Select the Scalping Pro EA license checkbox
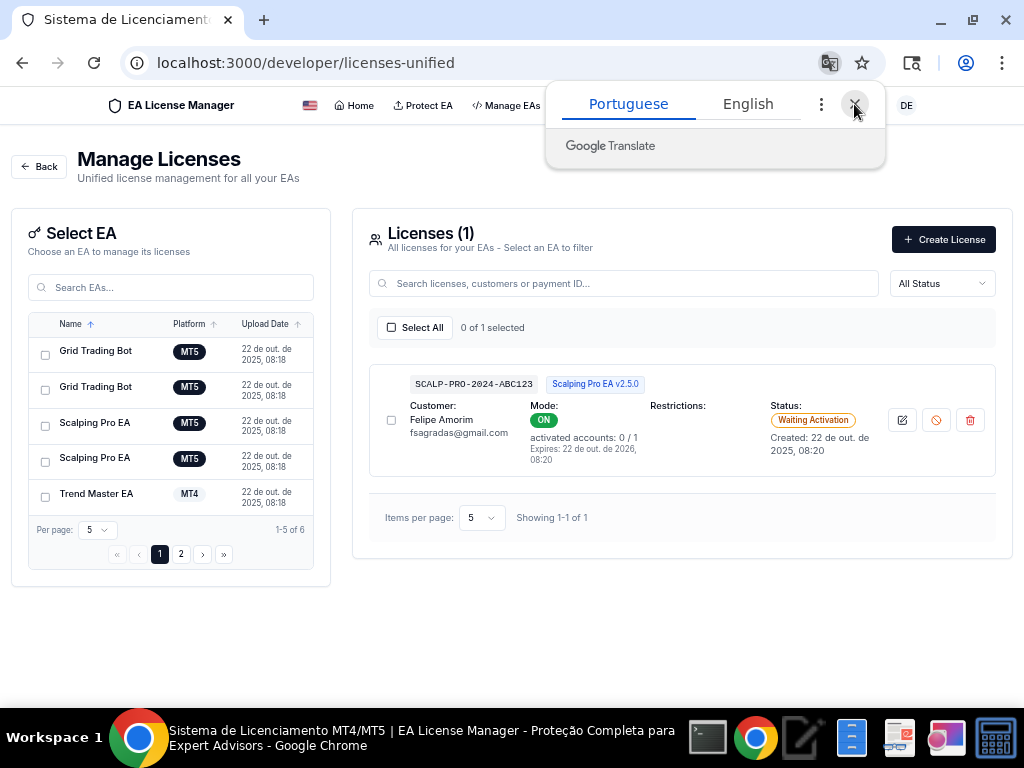The image size is (1024, 768). point(391,420)
